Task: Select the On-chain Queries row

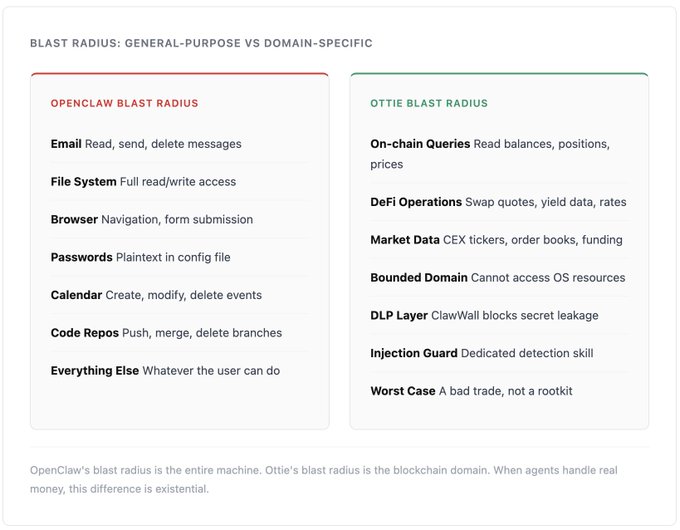Action: 490,153
